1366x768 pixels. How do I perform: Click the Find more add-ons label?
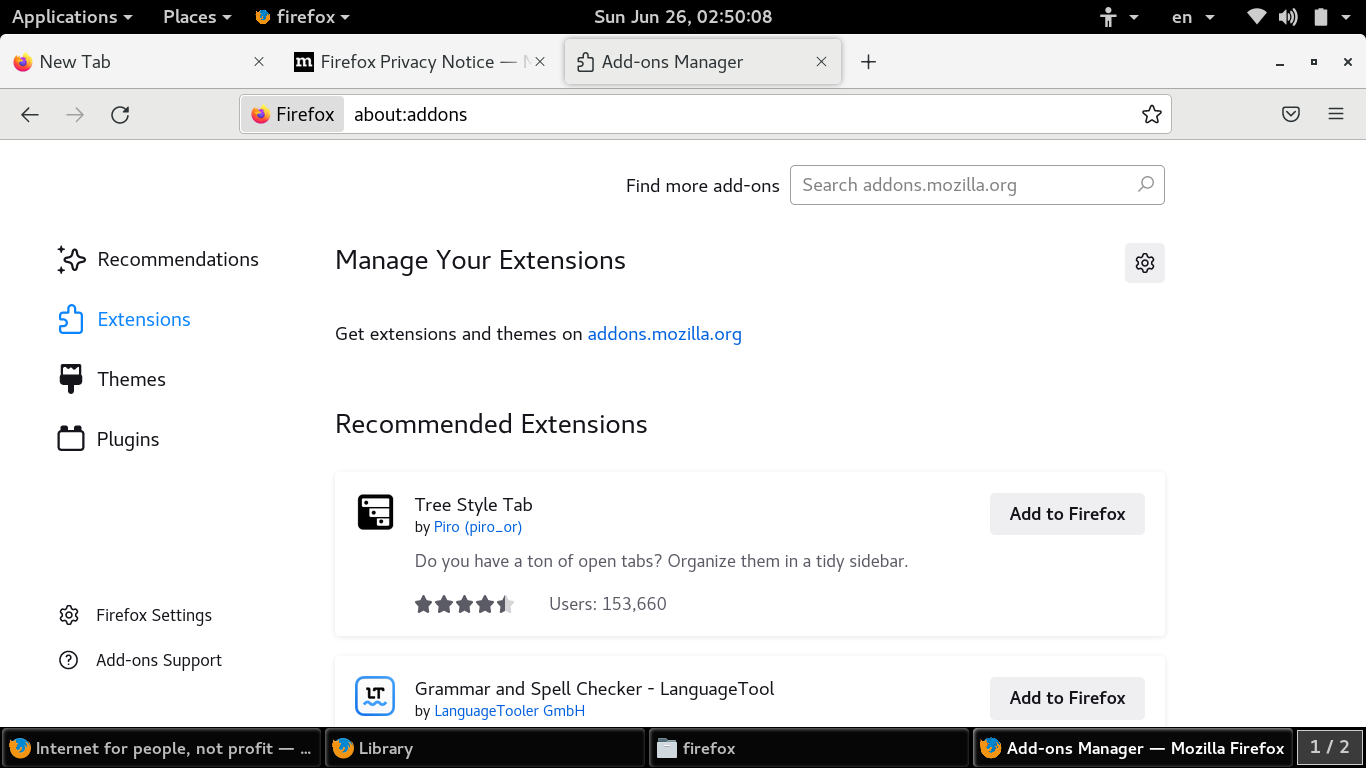pos(703,186)
